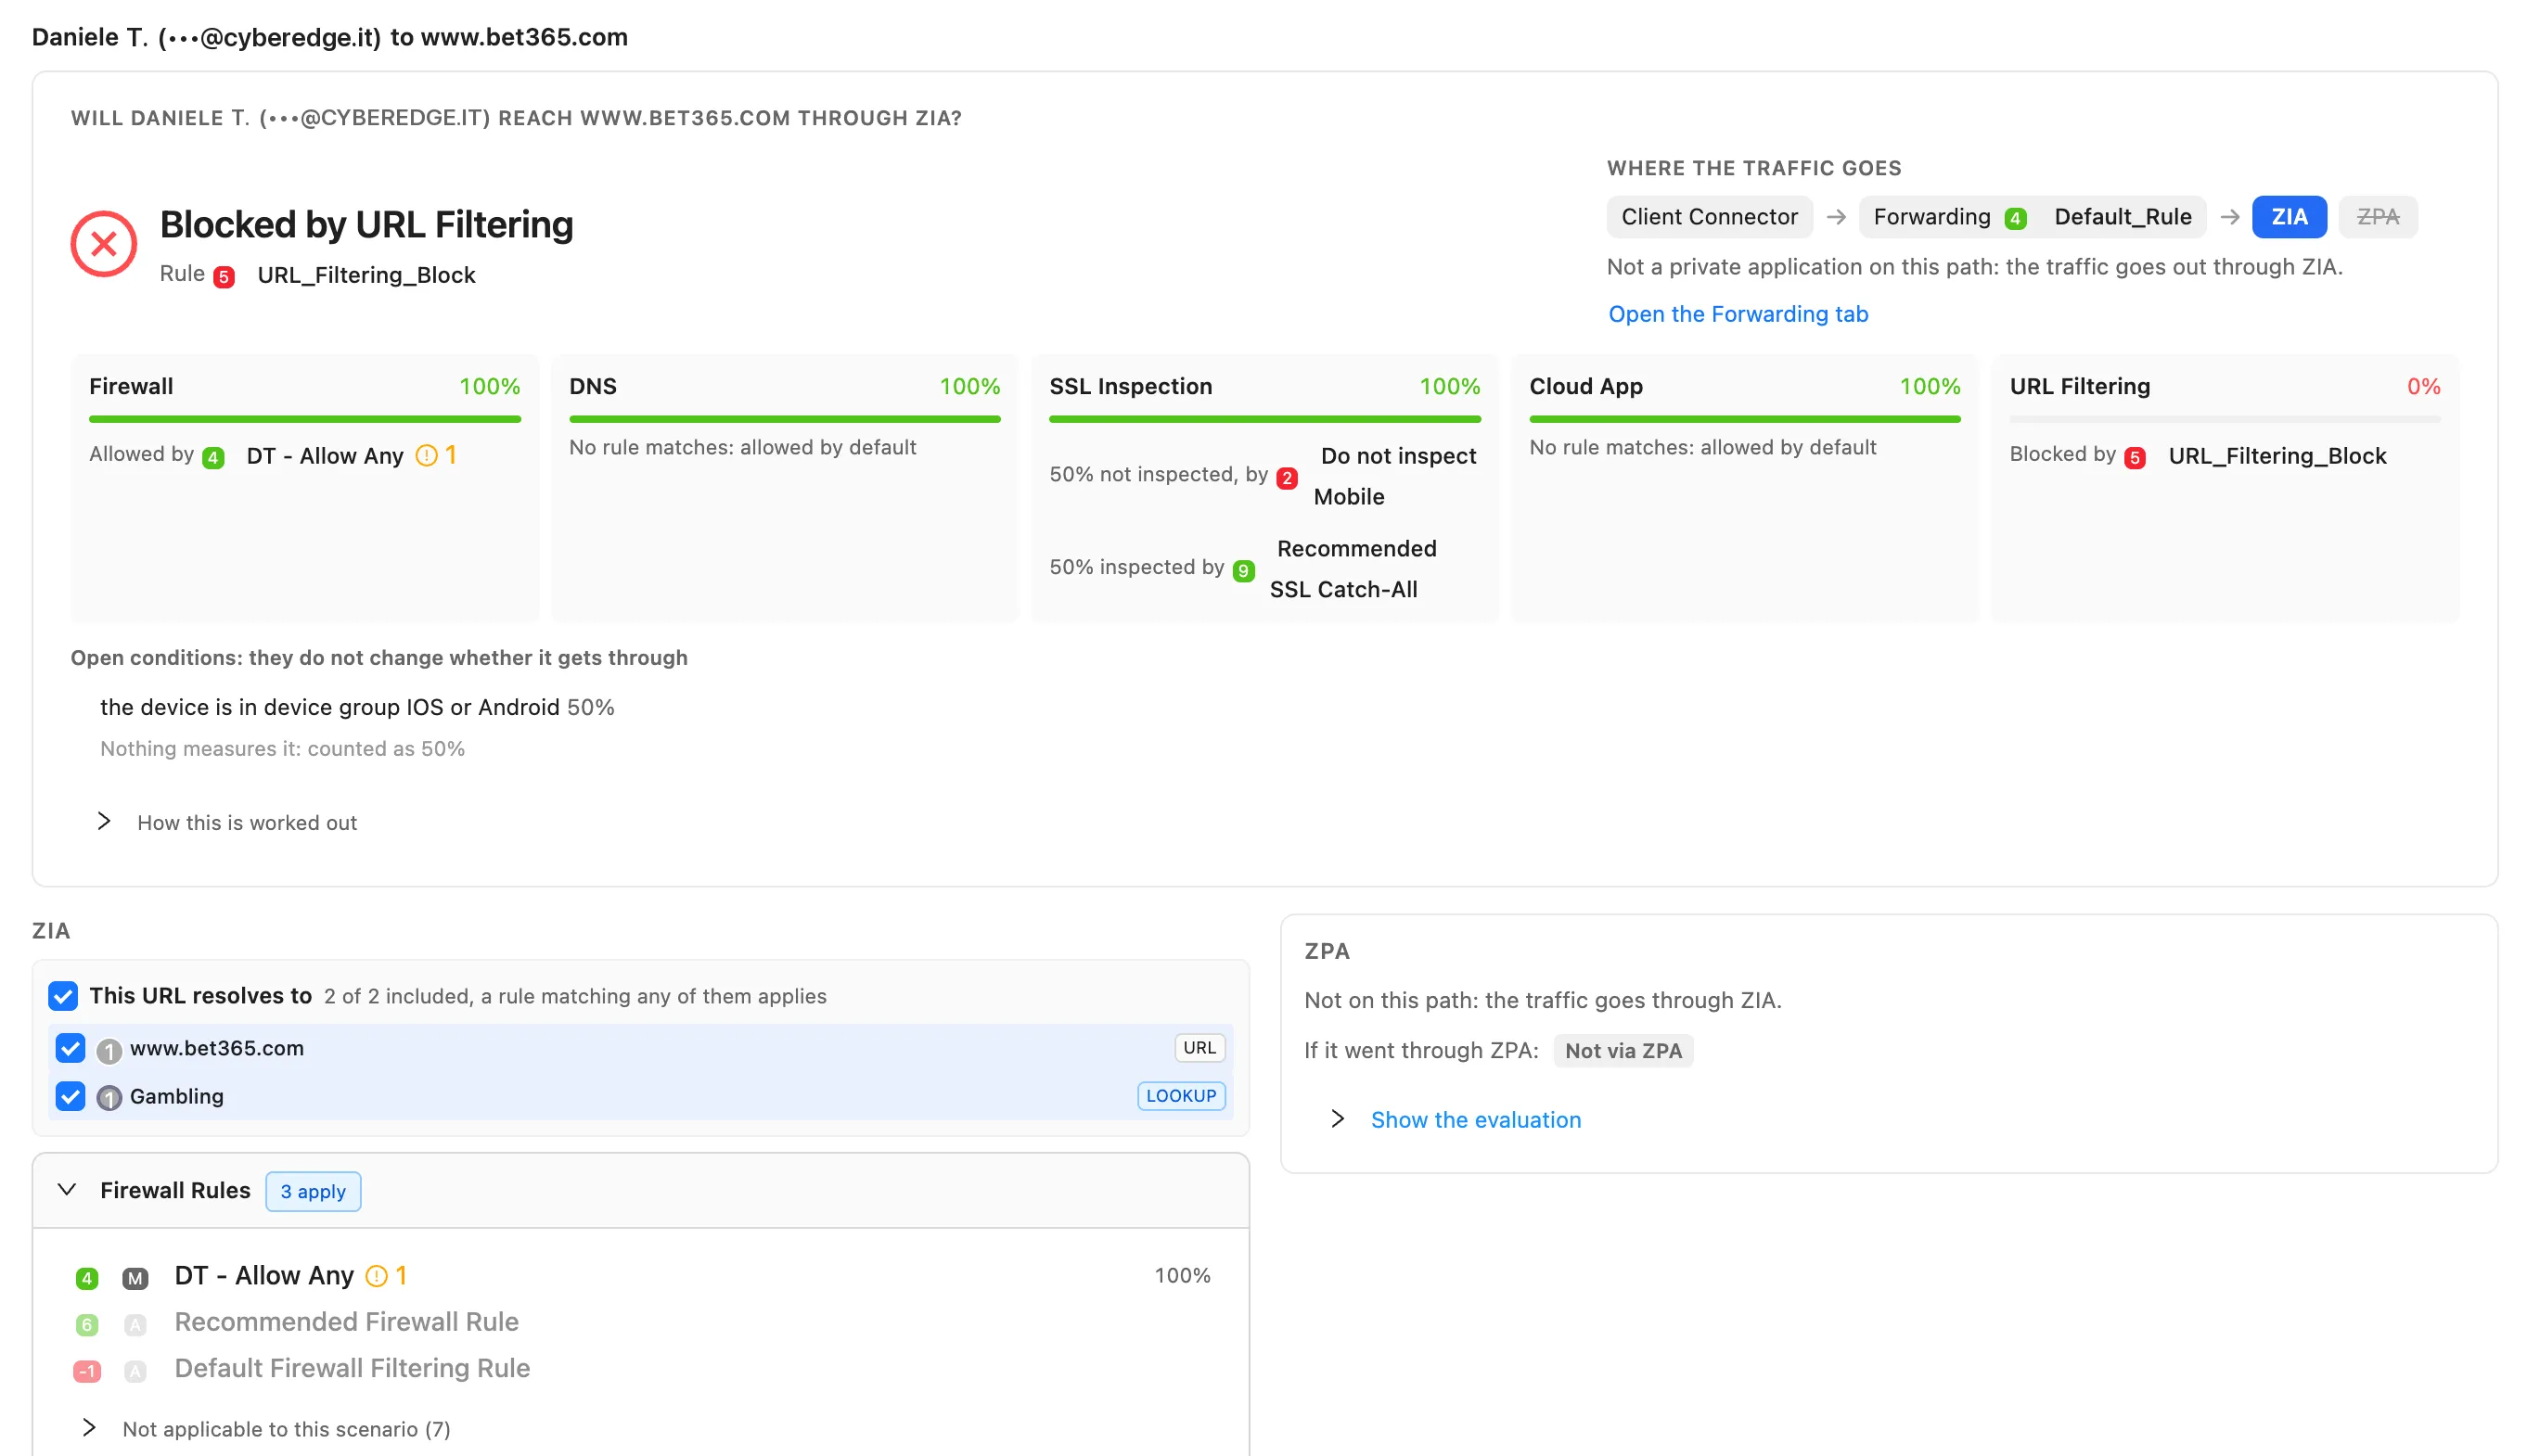The height and width of the screenshot is (1456, 2527).
Task: Click the info icon beside www.bet365.com
Action: (x=109, y=1051)
